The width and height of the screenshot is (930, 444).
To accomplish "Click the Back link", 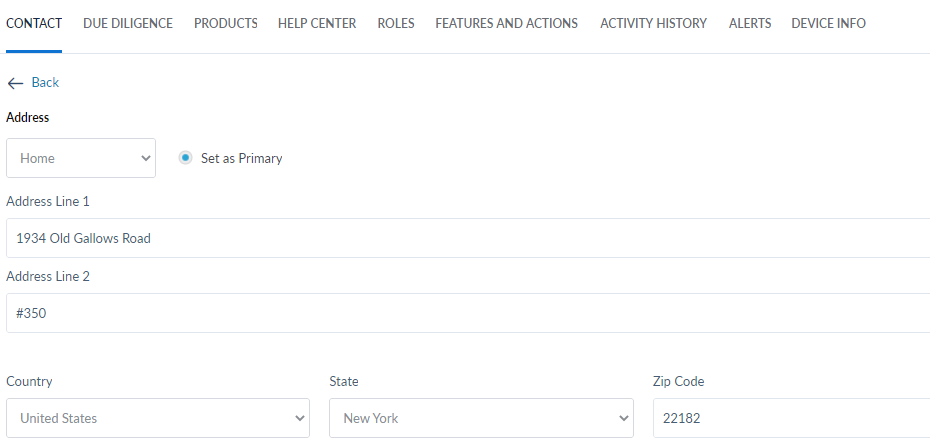I will point(45,83).
